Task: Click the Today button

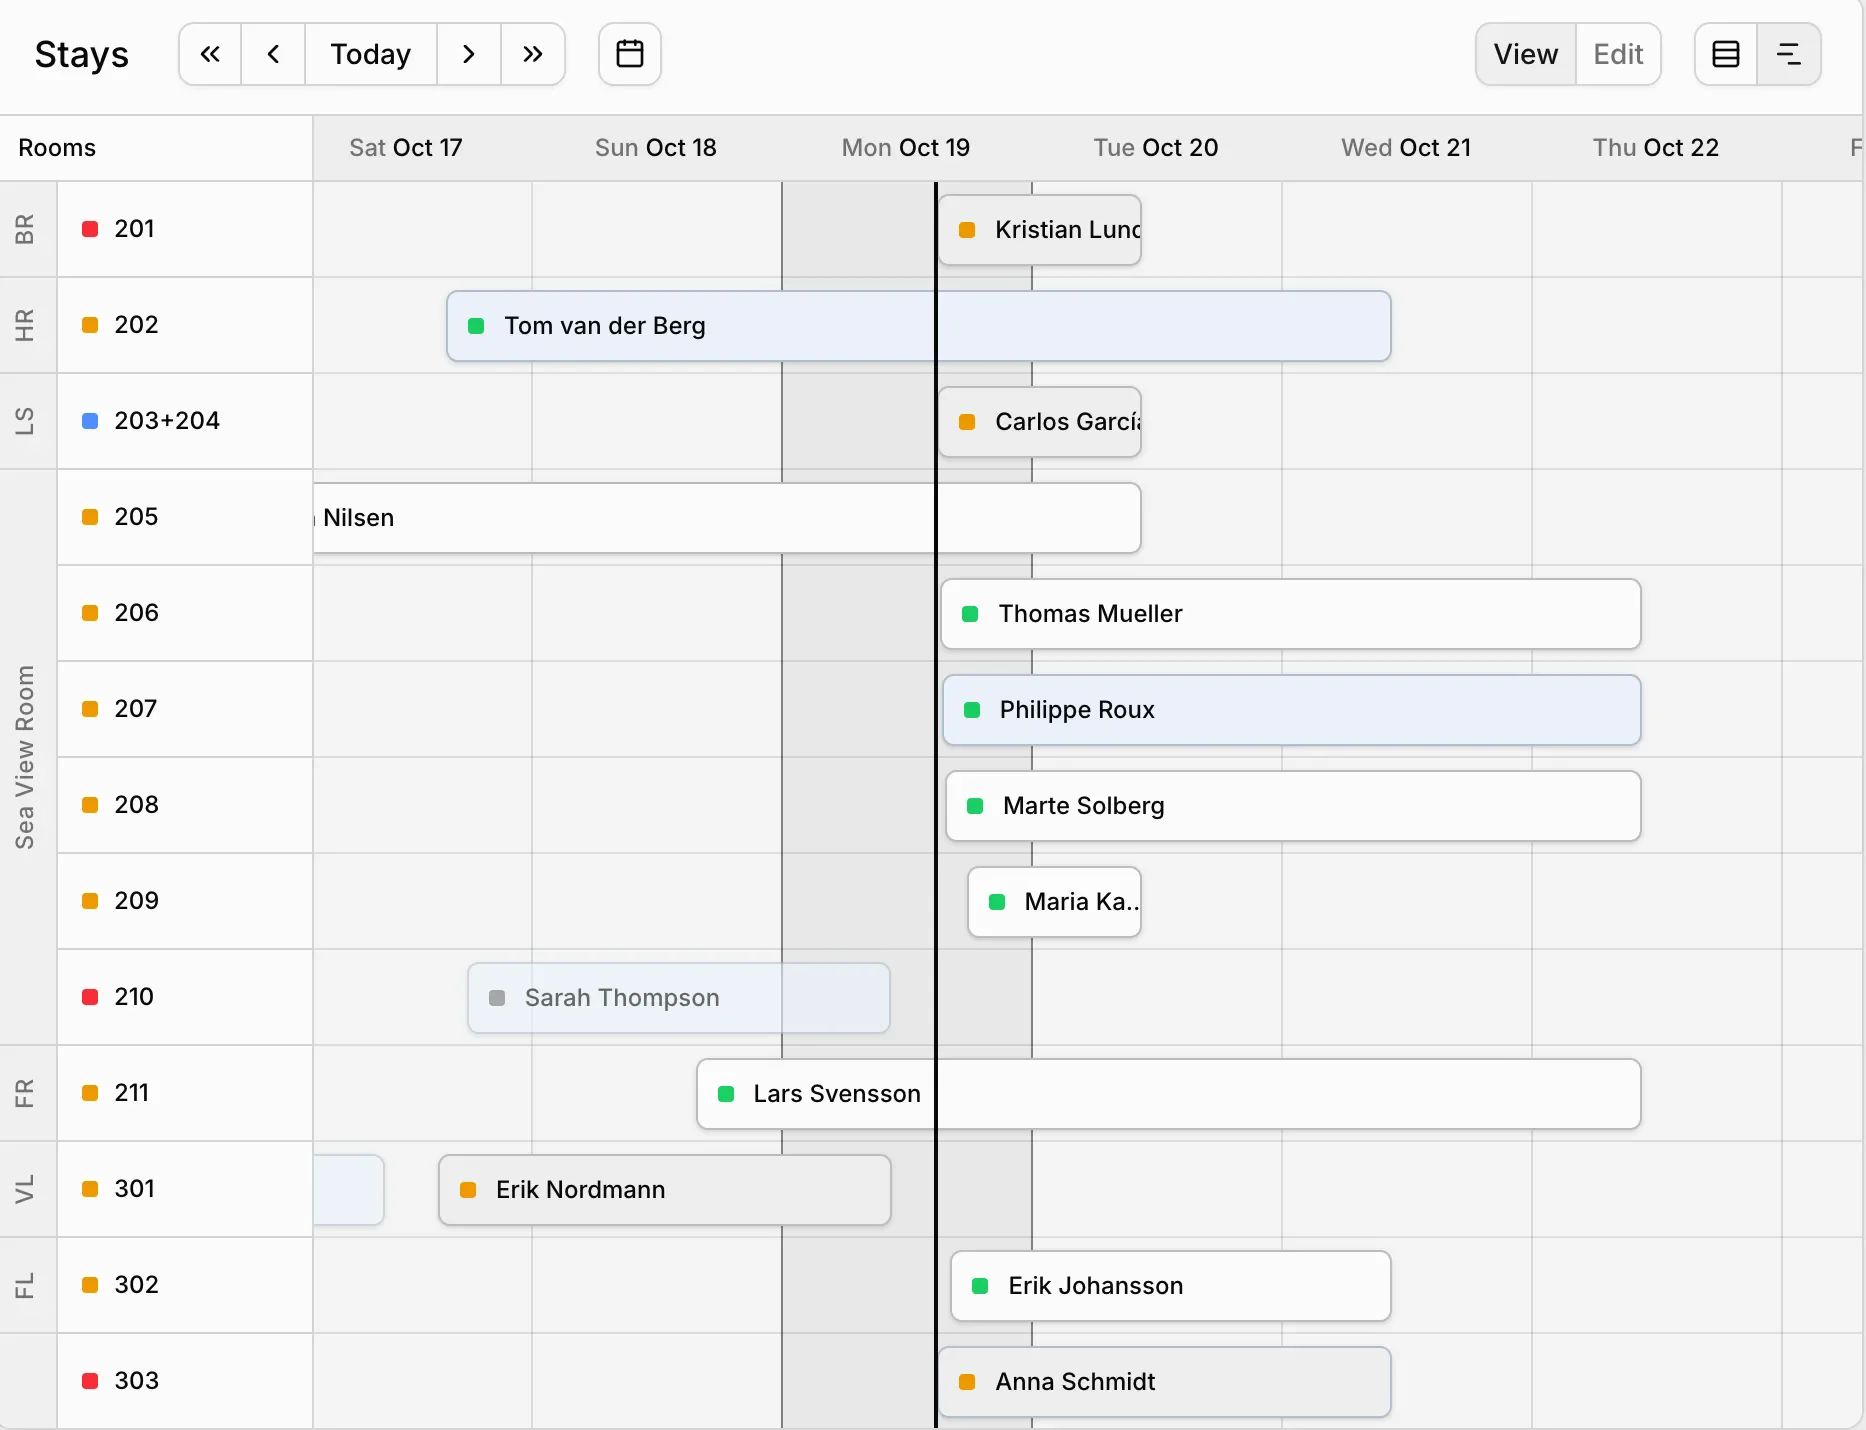Action: pos(371,54)
